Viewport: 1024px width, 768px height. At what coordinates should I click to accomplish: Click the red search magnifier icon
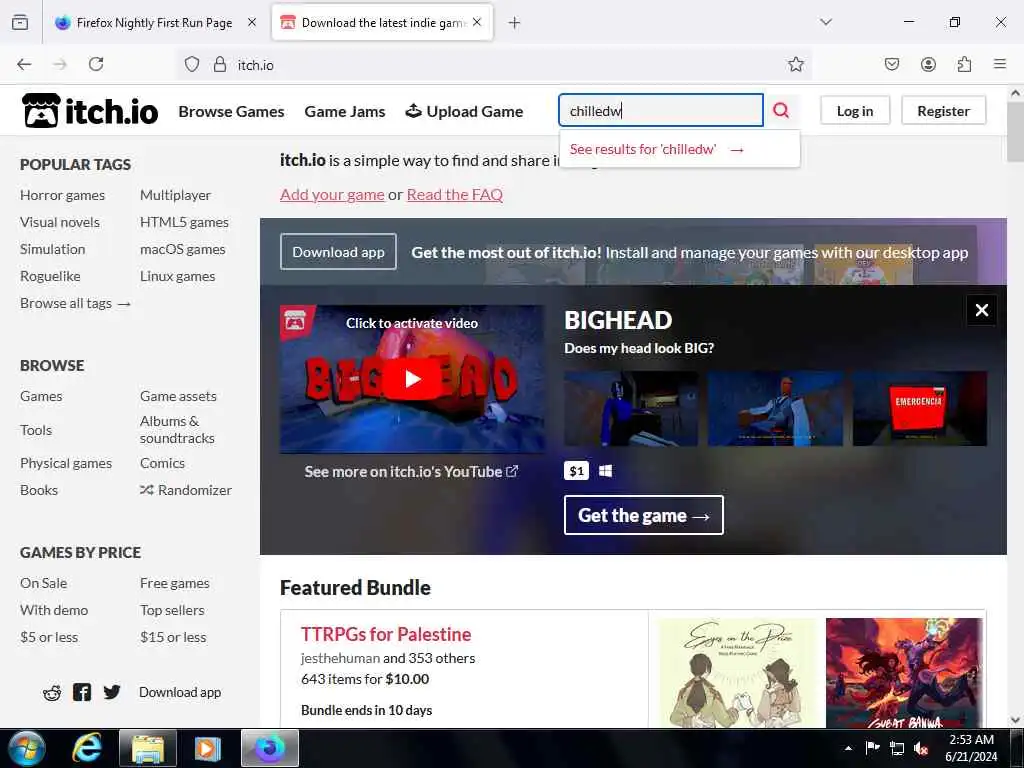coord(781,110)
